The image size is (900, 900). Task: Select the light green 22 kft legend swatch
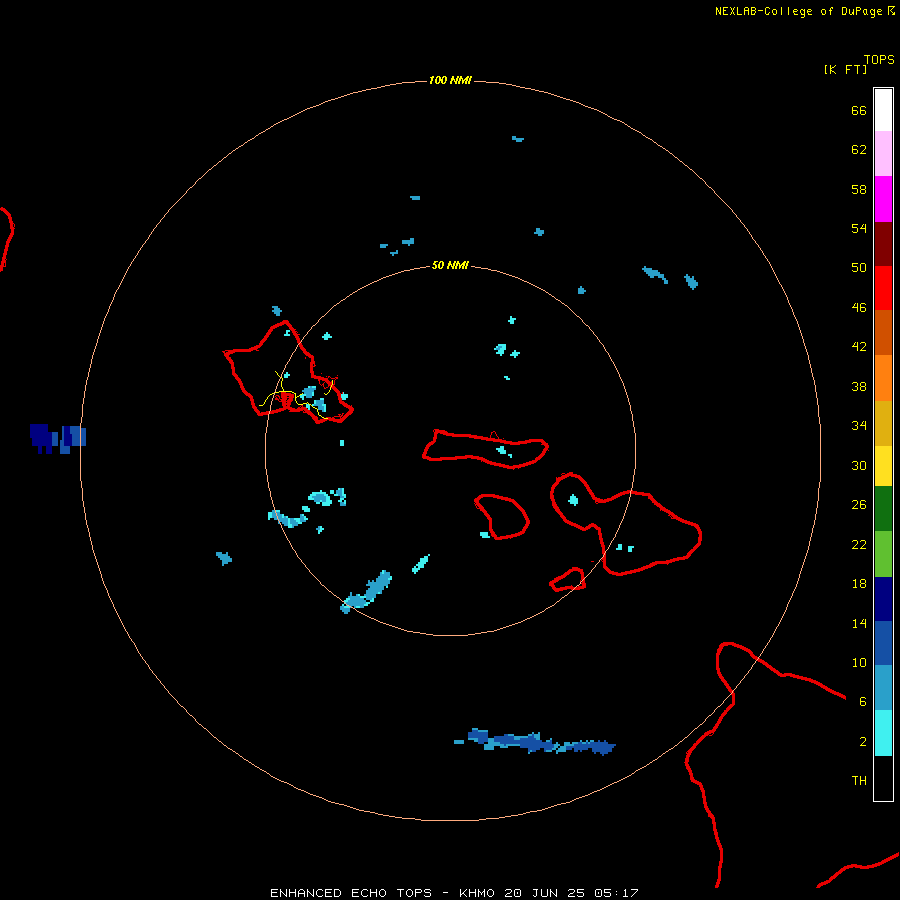tap(883, 554)
